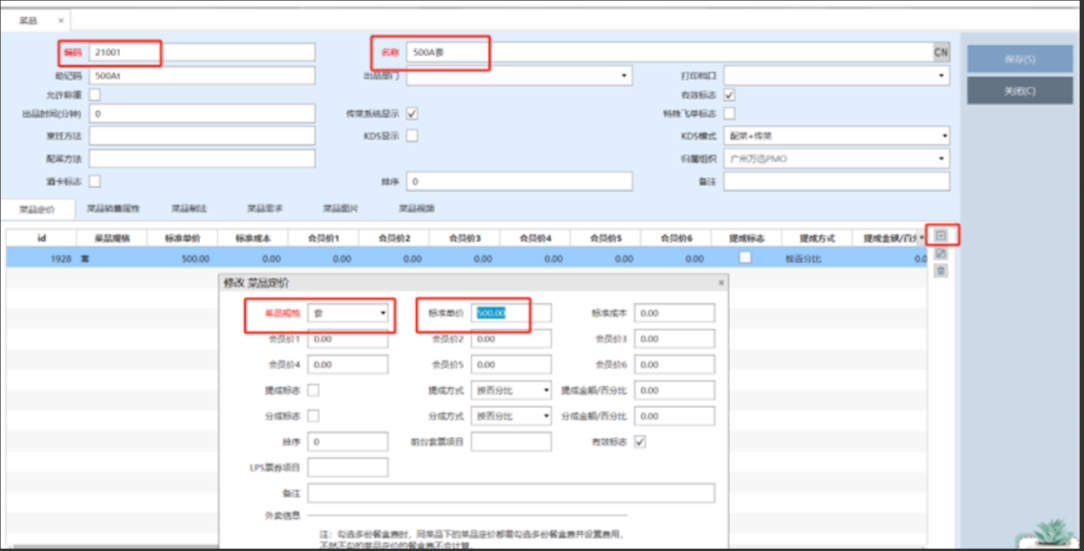Close the 菜品 tab with its x
The height and width of the screenshot is (551, 1084).
tap(60, 20)
